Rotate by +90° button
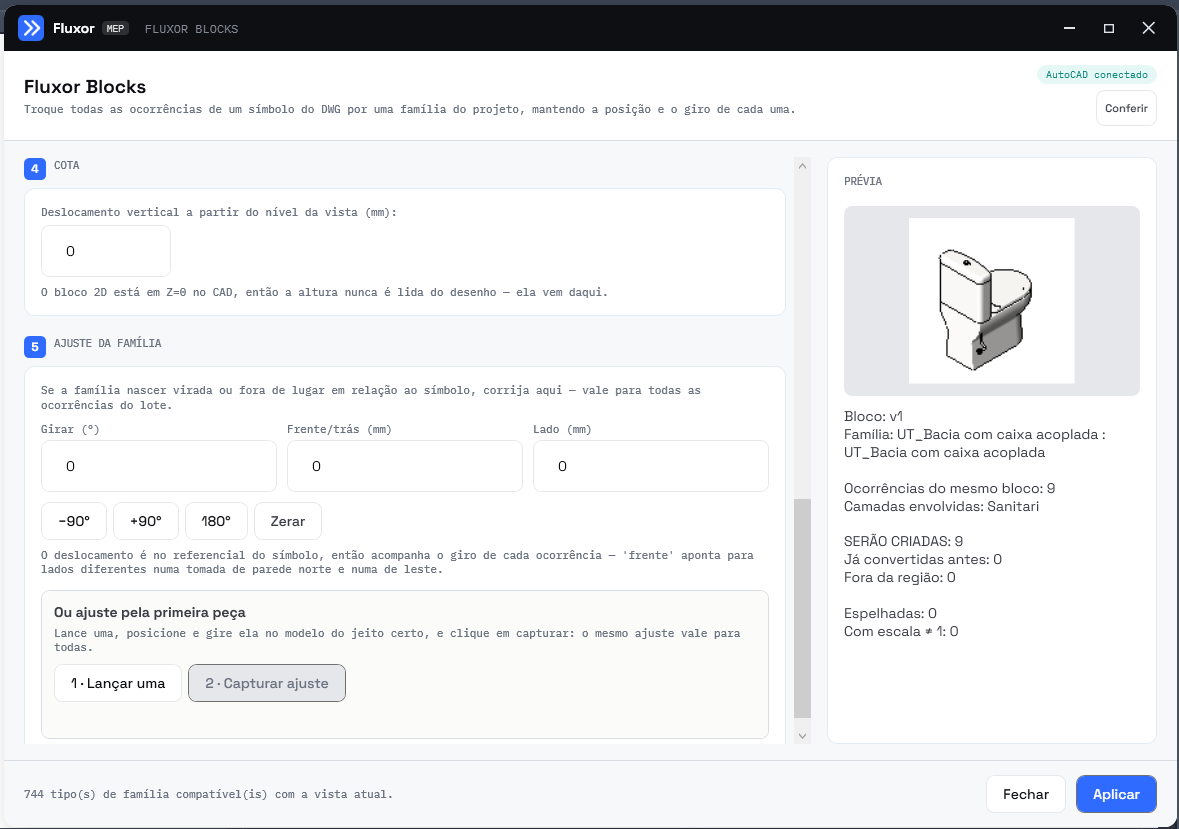 point(146,521)
